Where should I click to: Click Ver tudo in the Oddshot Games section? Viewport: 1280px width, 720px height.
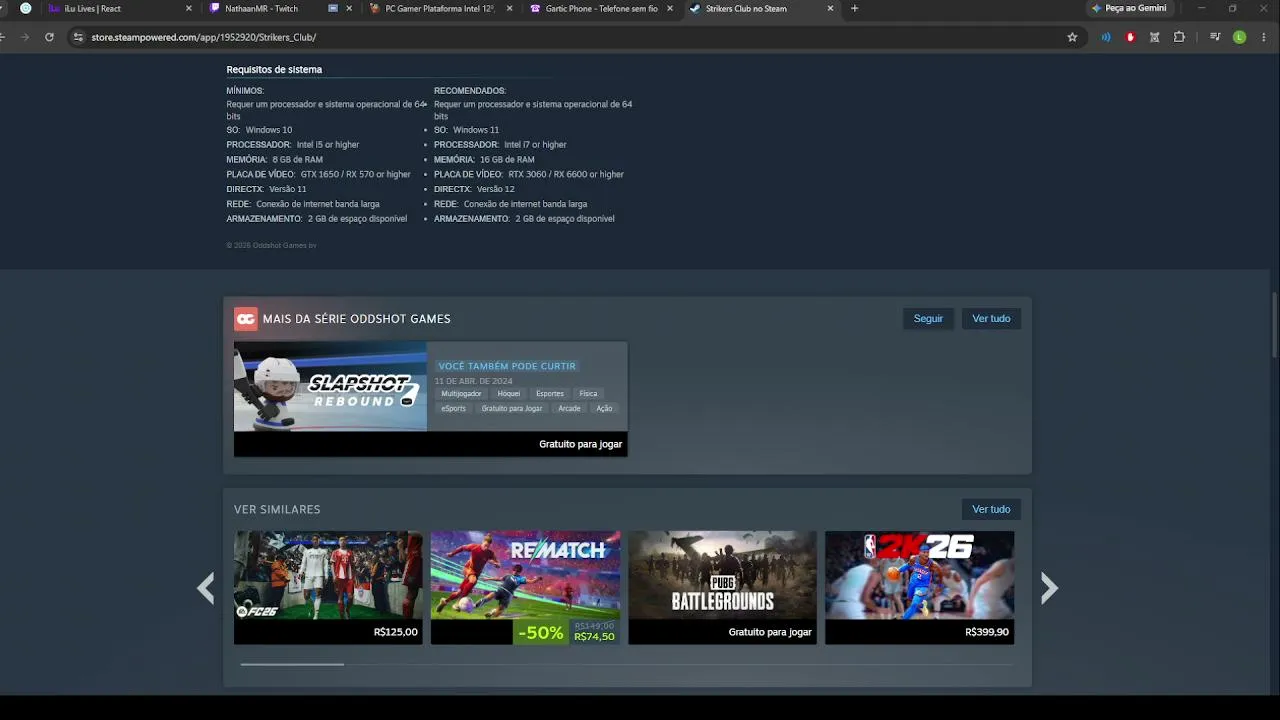point(991,318)
